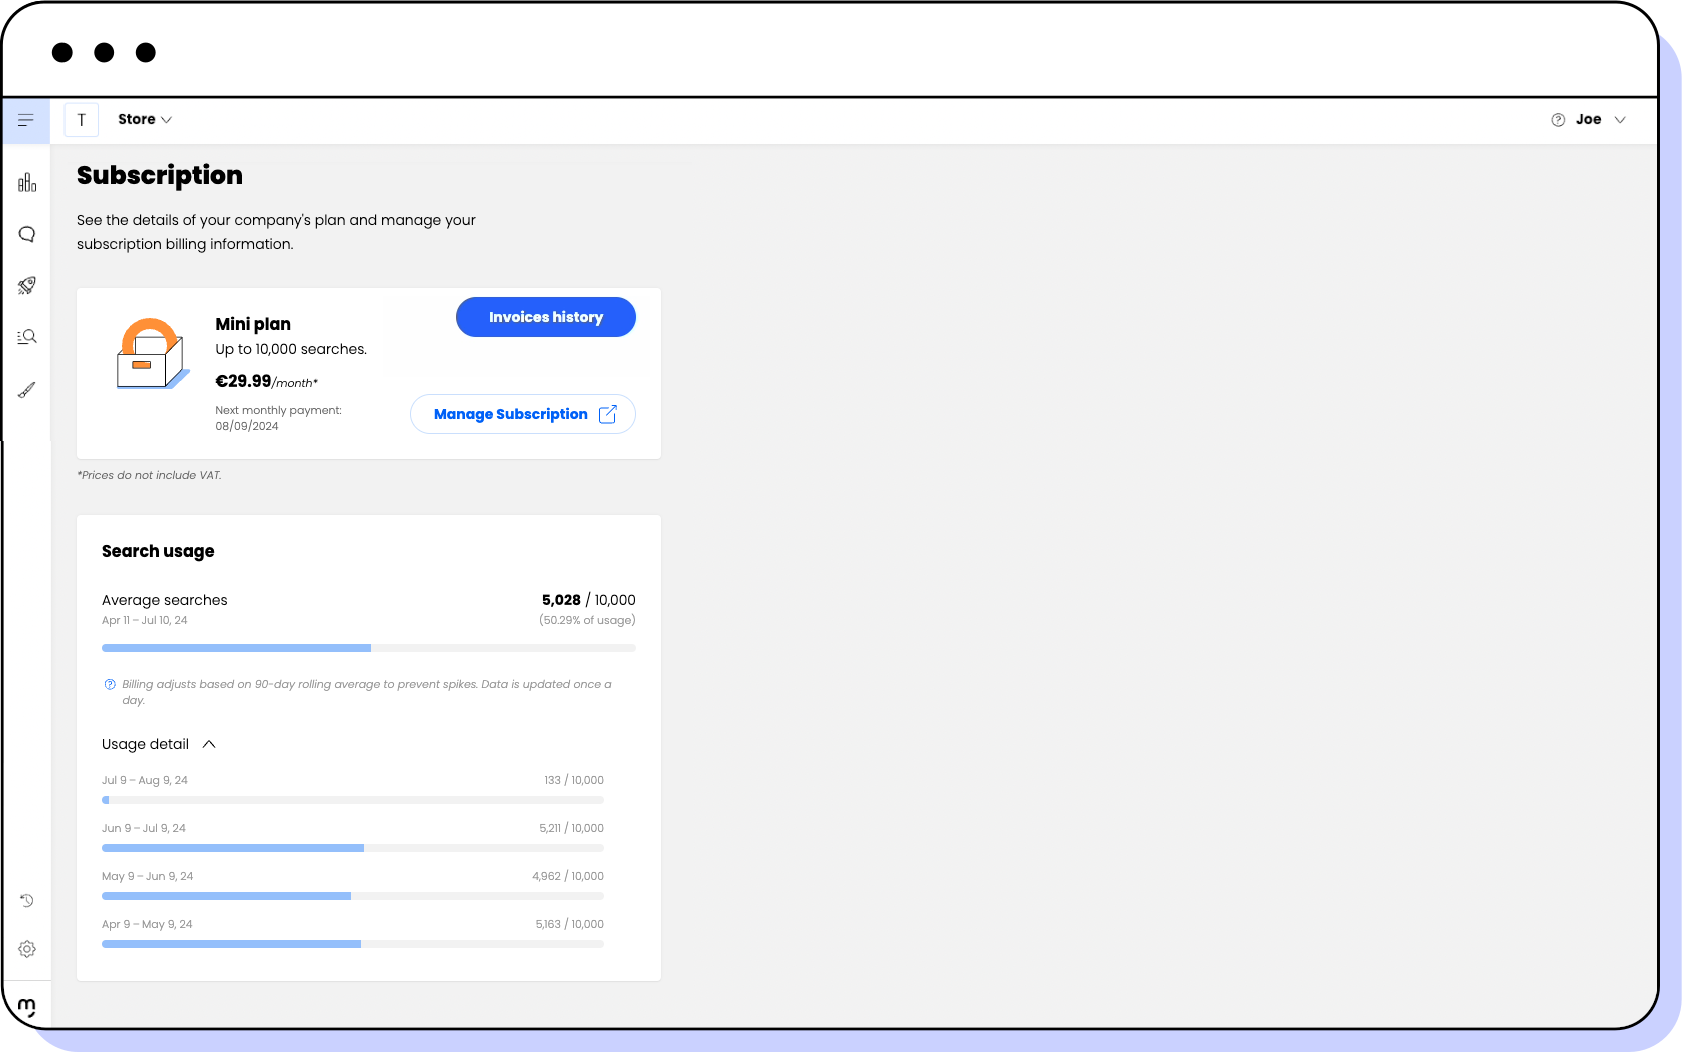The height and width of the screenshot is (1052, 1682).
Task: Click the billing adjusts rolling average note
Action: 367,692
